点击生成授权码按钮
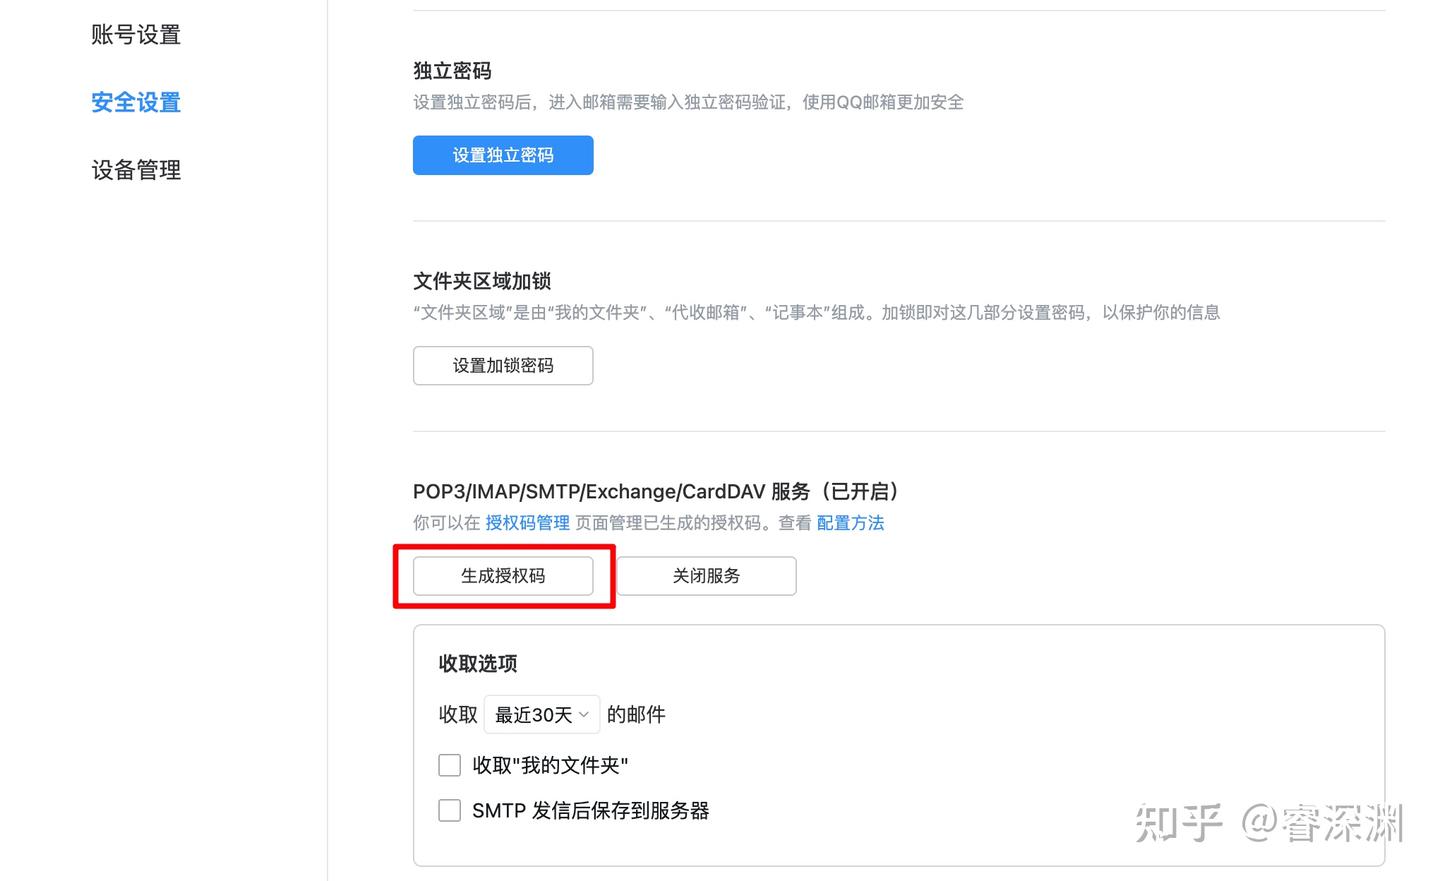This screenshot has width=1440, height=881. pyautogui.click(x=503, y=575)
